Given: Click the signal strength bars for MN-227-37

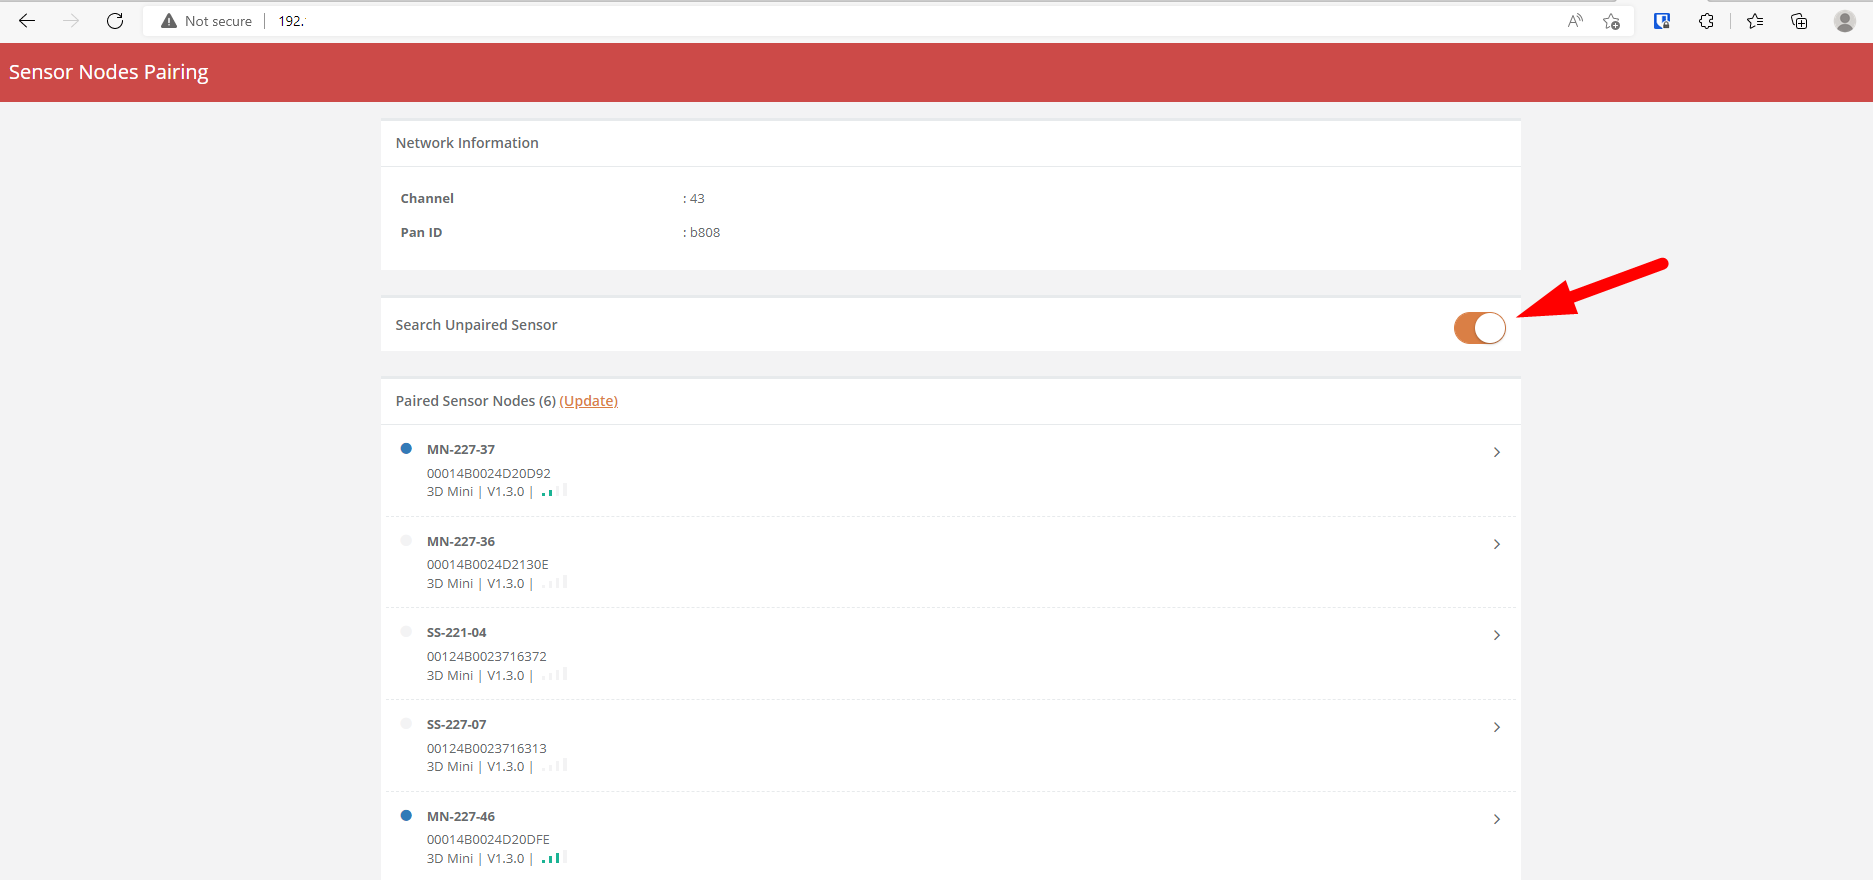Looking at the screenshot, I should (x=554, y=490).
